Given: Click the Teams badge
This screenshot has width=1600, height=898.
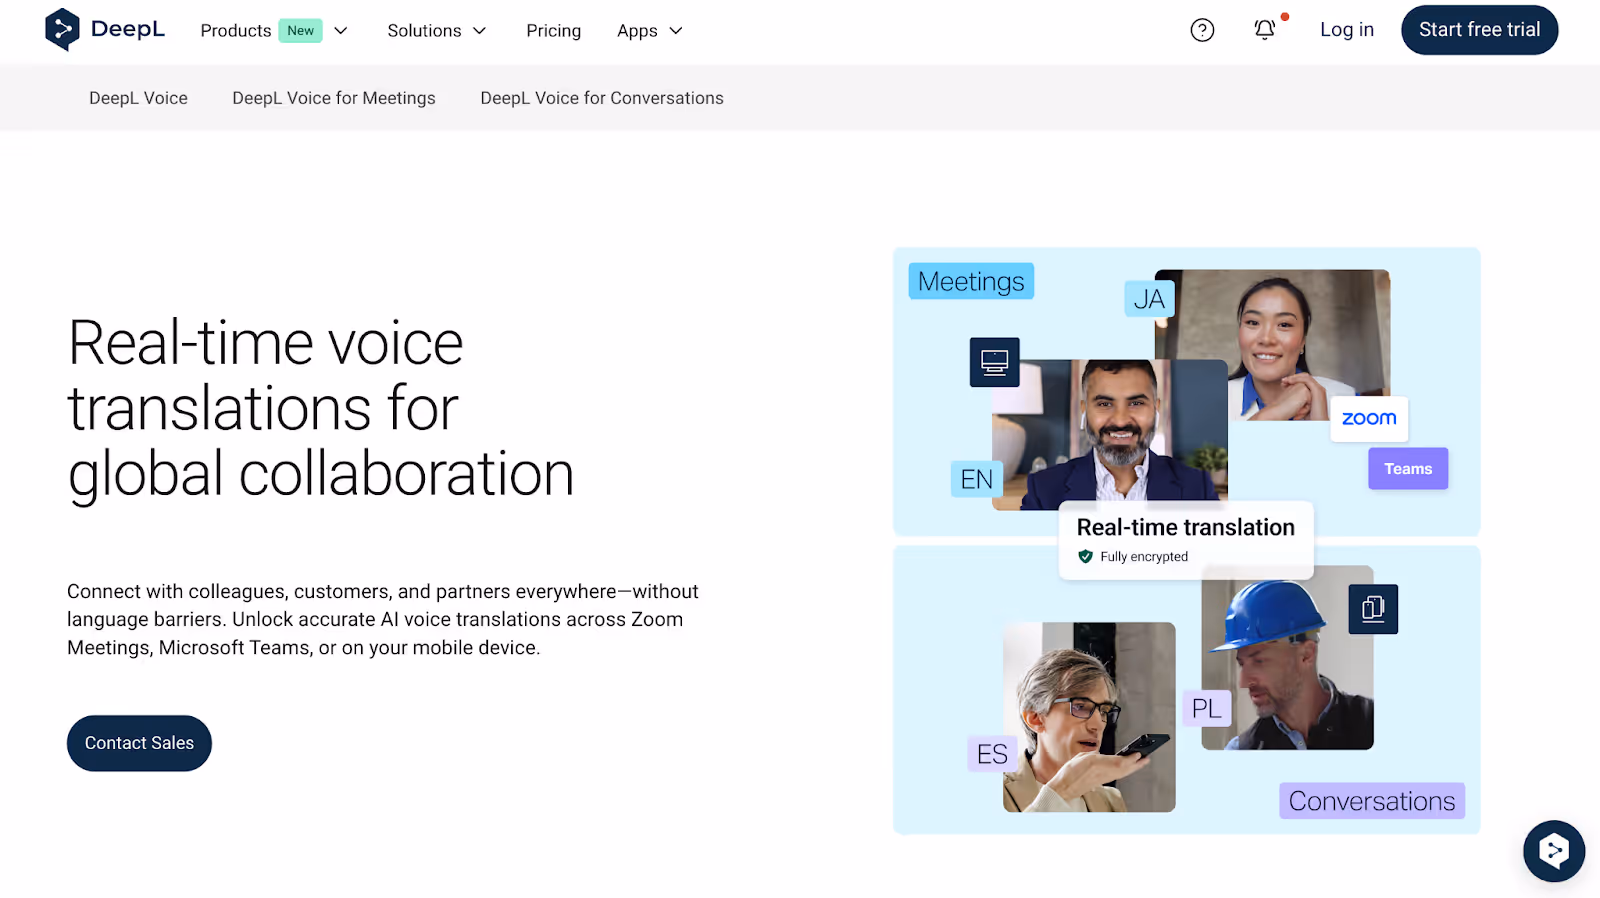Looking at the screenshot, I should coord(1408,468).
